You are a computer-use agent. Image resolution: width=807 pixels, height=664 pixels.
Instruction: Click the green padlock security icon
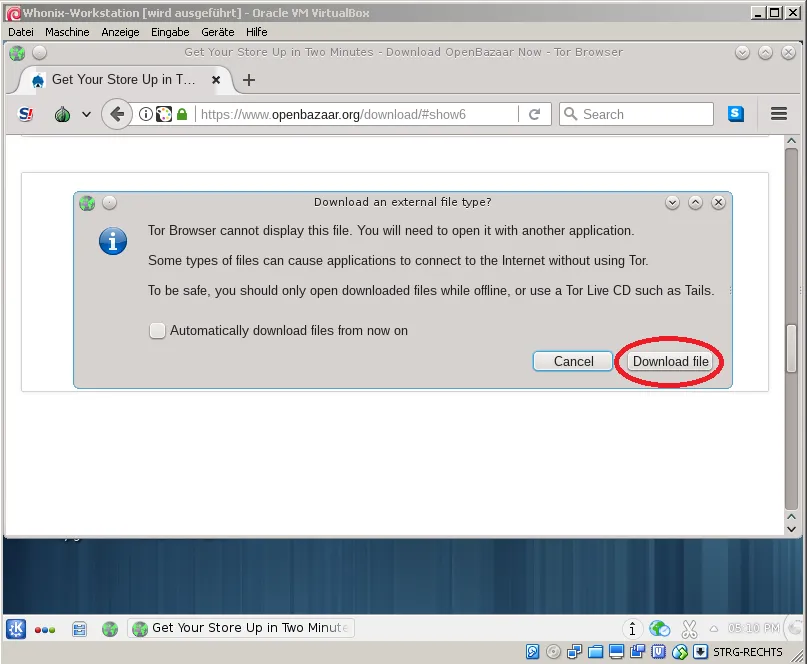coord(182,114)
